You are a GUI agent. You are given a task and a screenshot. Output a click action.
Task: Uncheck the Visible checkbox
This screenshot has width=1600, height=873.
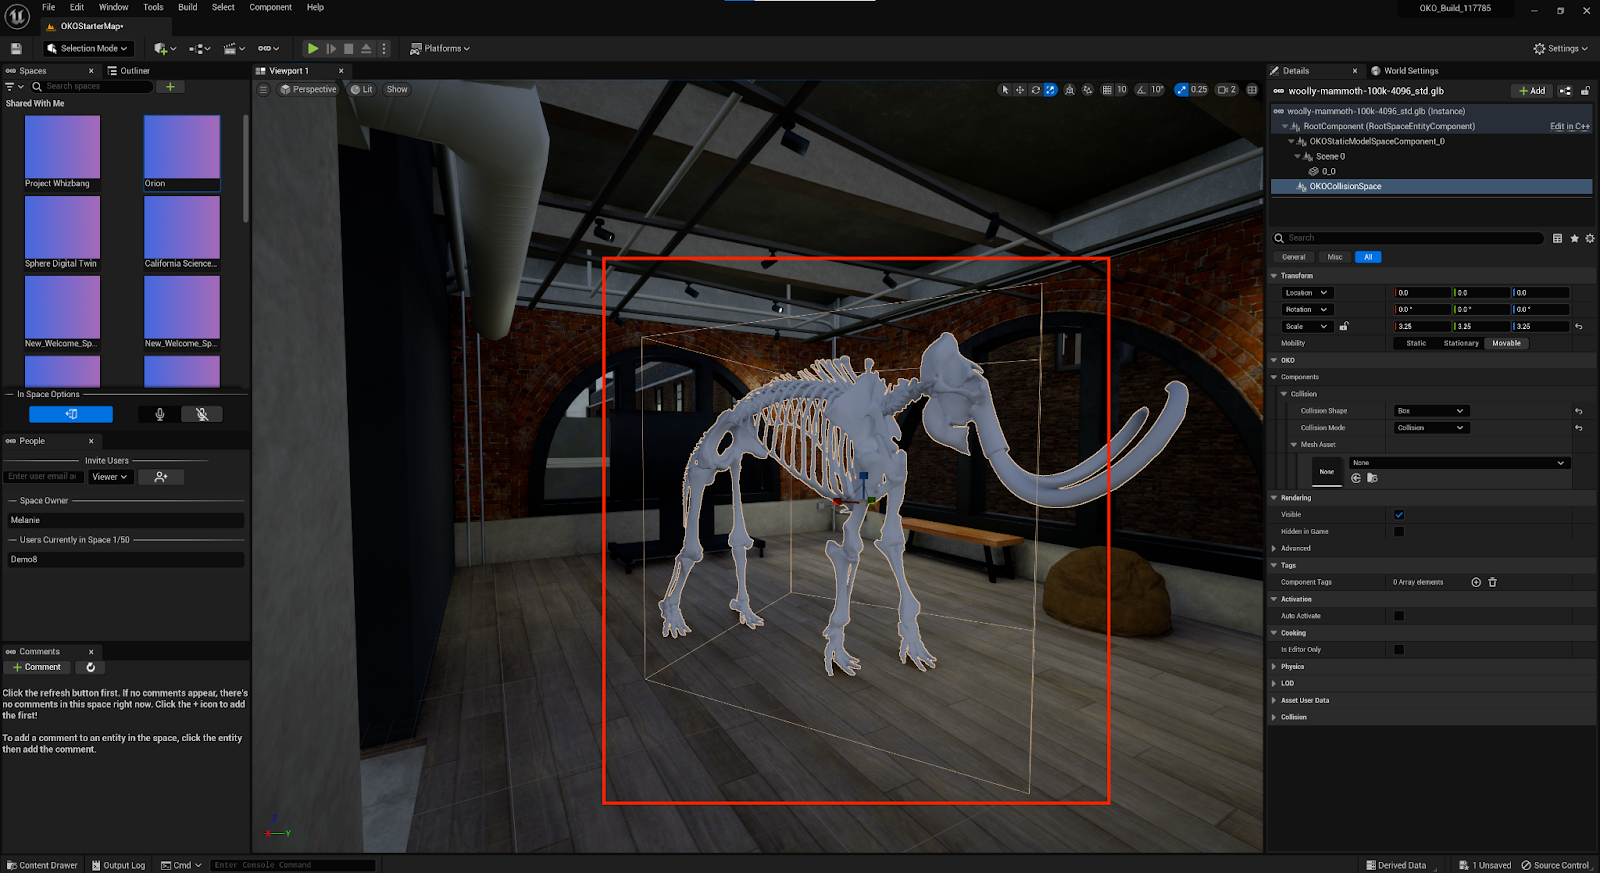pyautogui.click(x=1399, y=515)
